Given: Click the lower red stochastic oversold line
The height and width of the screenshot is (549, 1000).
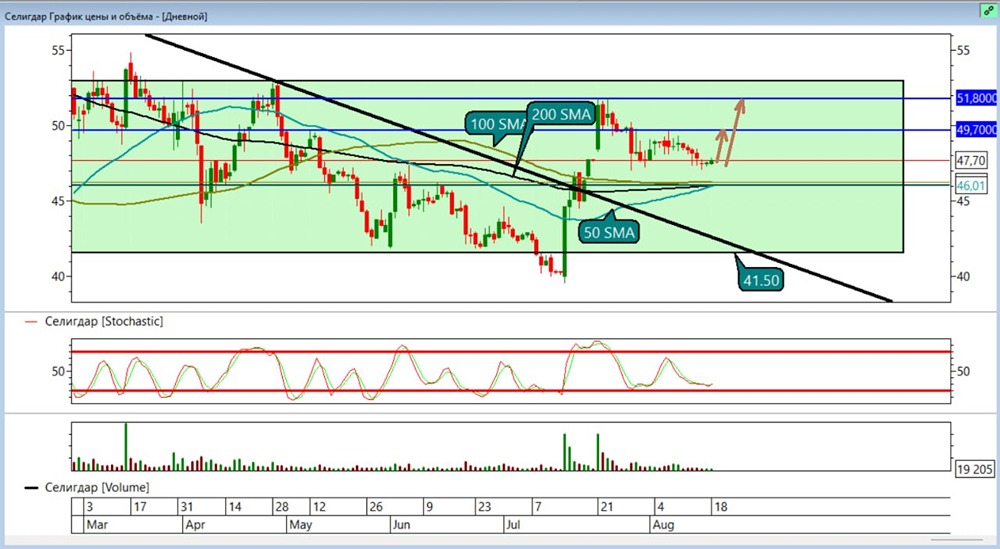Looking at the screenshot, I should coord(511,391).
